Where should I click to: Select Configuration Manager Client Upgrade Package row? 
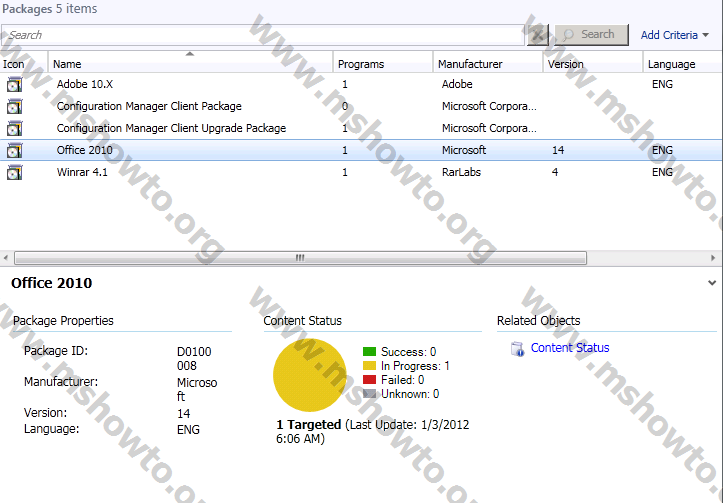(x=362, y=128)
